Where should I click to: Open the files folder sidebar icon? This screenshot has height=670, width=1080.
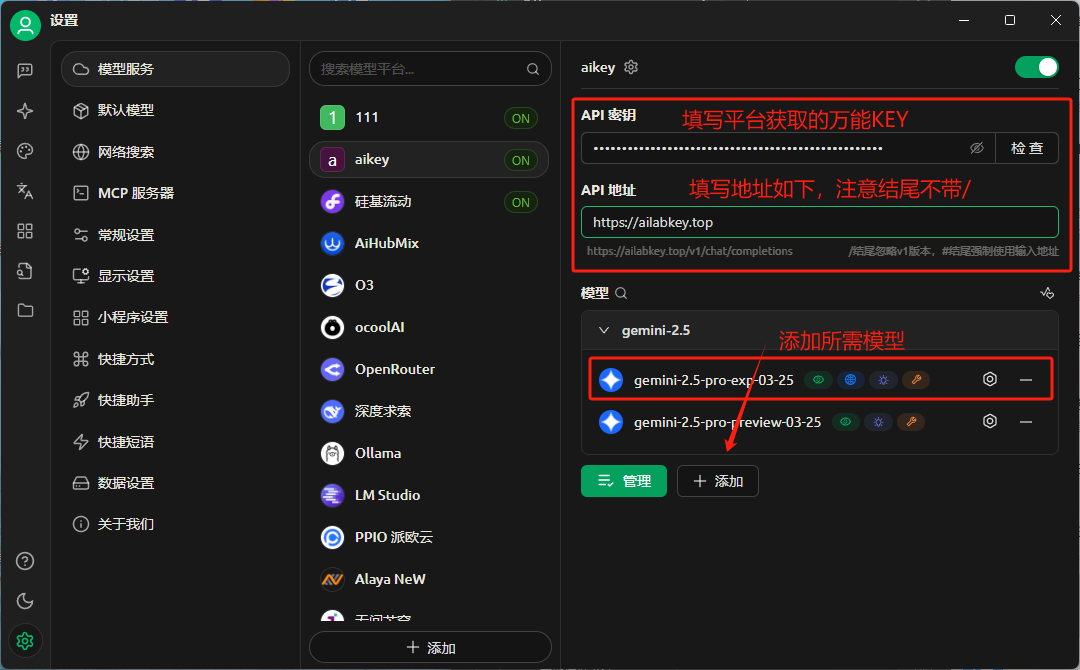click(x=25, y=311)
